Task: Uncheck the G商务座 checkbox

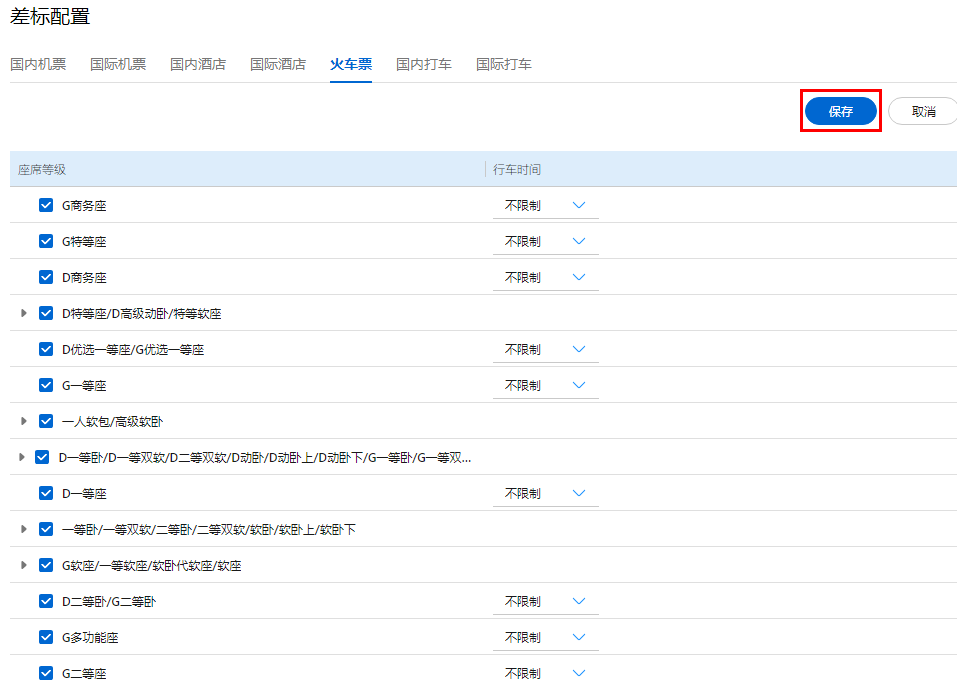Action: [x=46, y=205]
